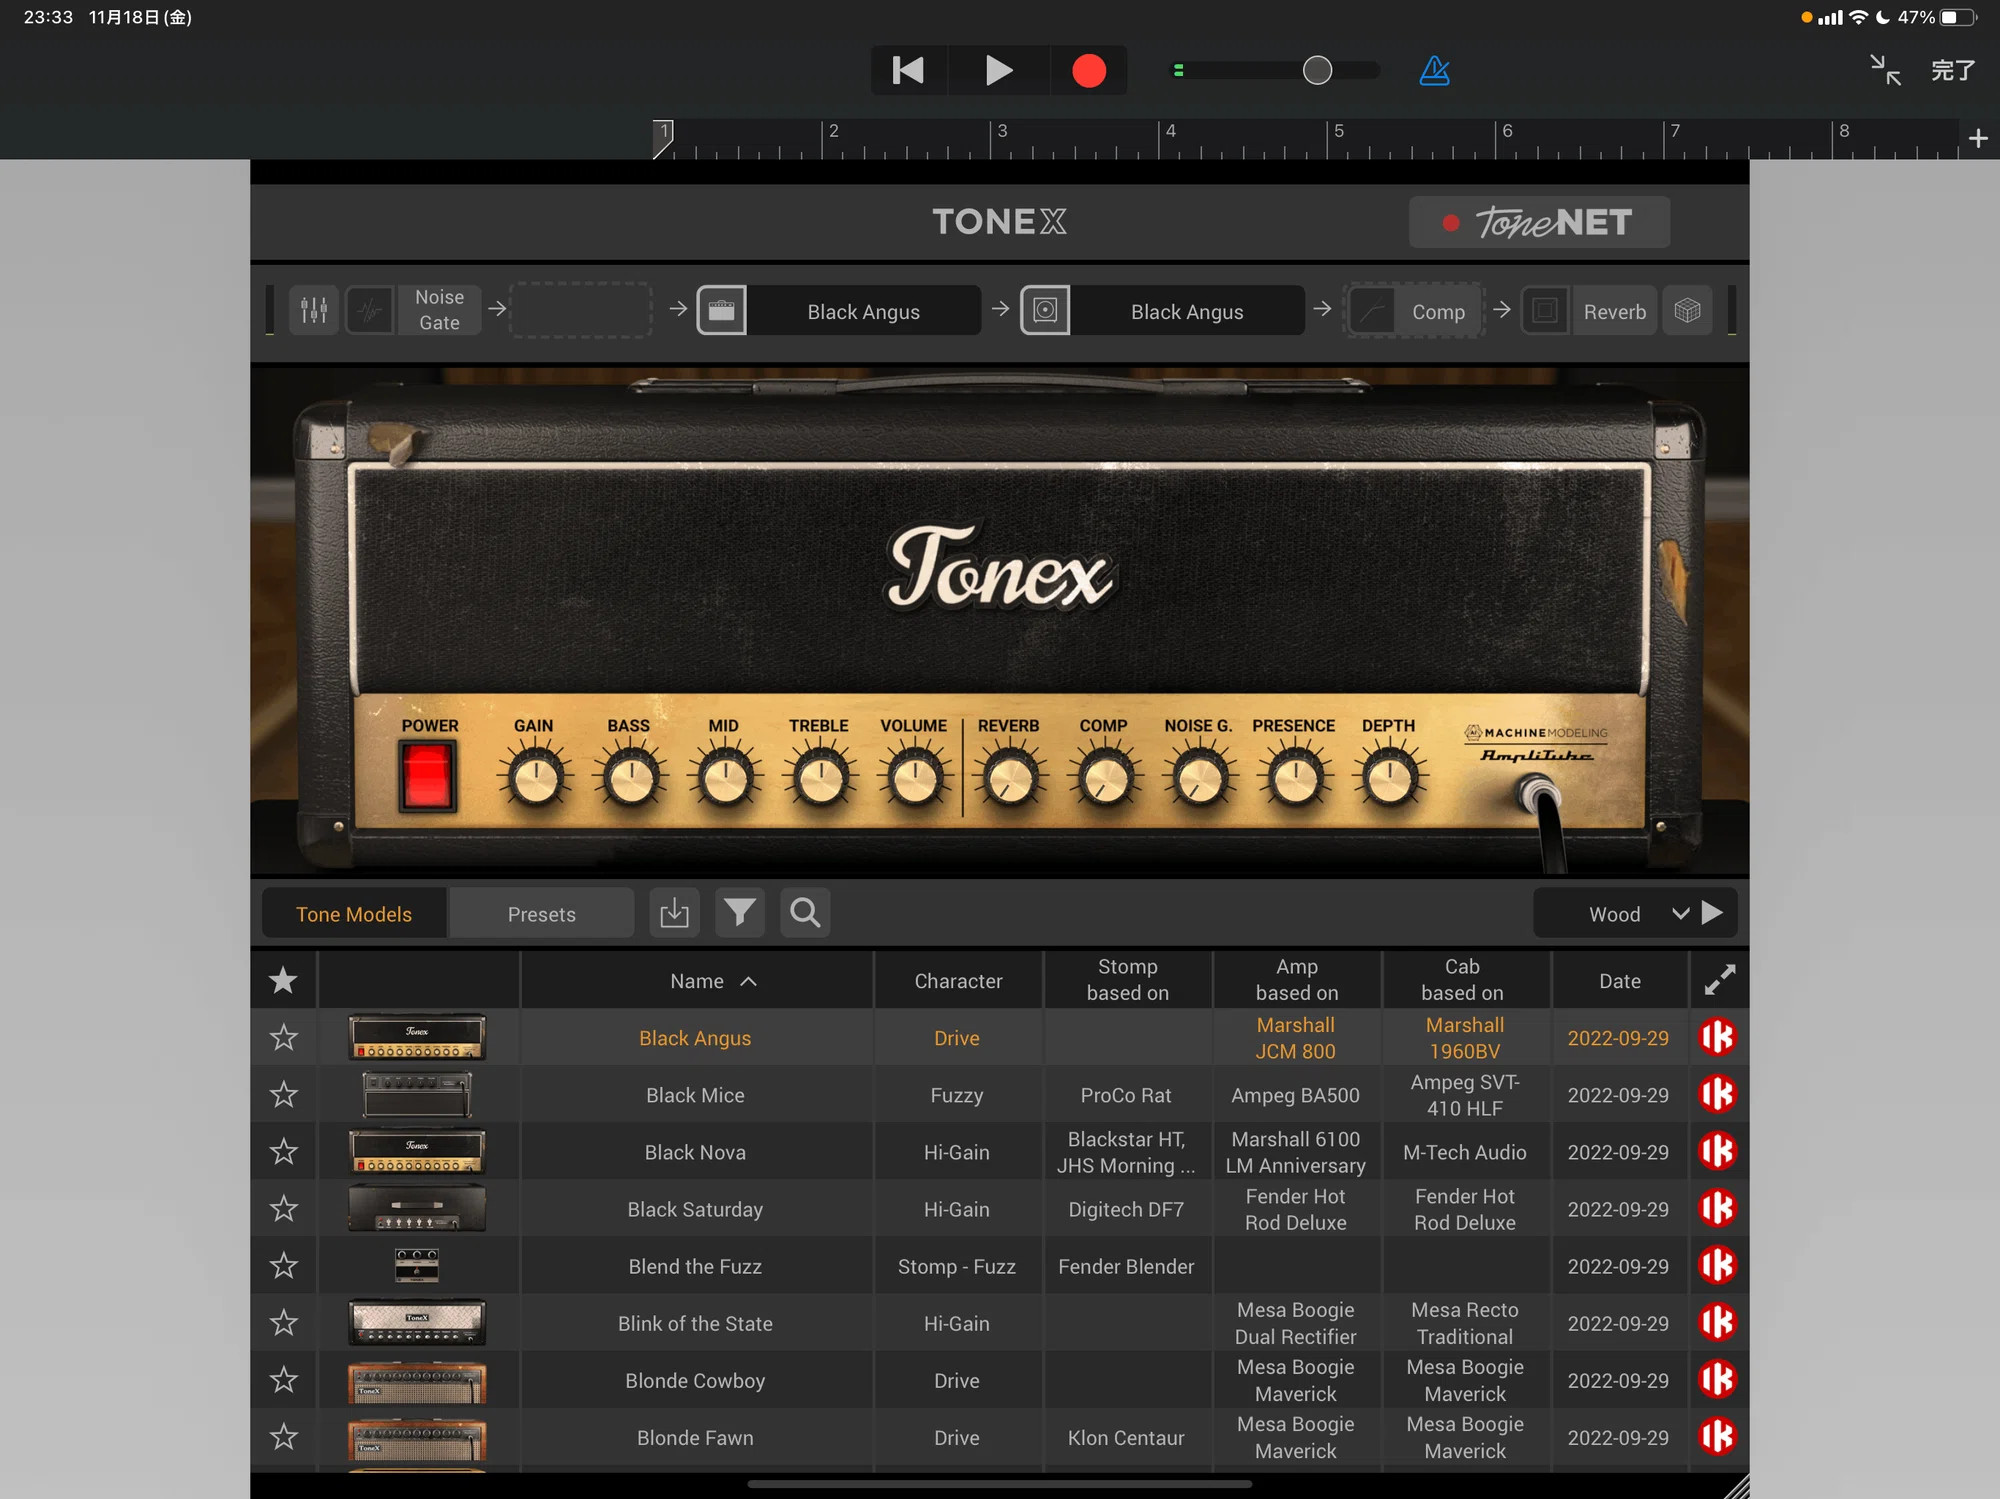Select Black Angus amp block
The width and height of the screenshot is (2000, 1499).
click(864, 311)
